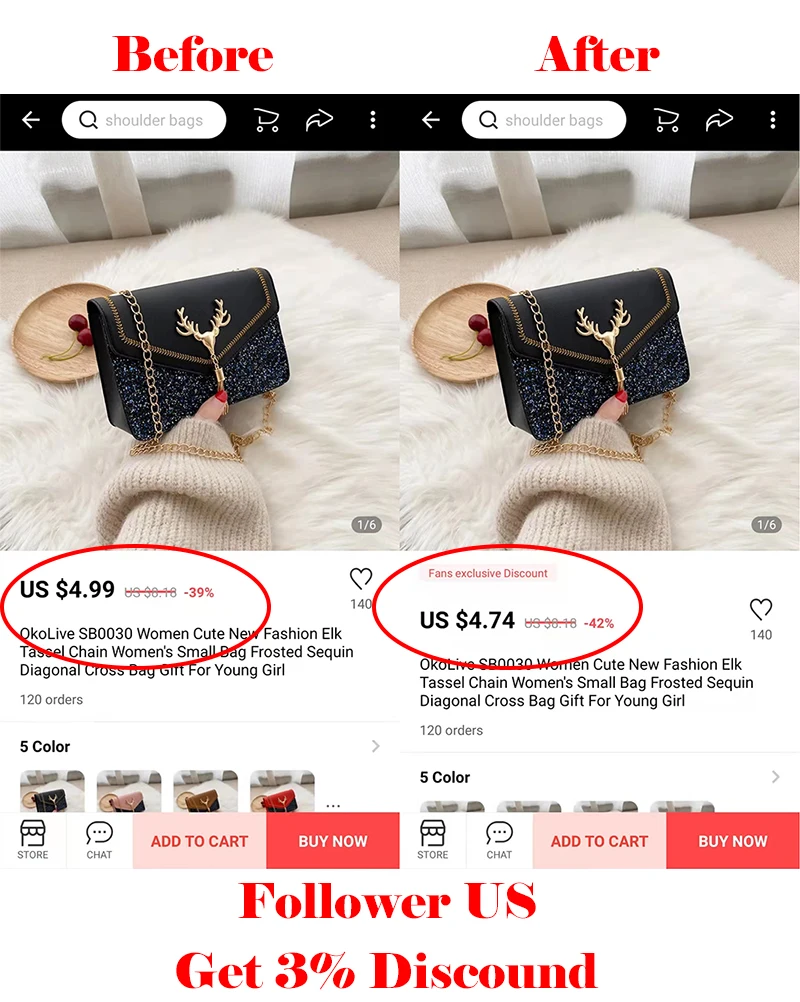Expand the 5 Color chevron in After screen

pos(776,777)
